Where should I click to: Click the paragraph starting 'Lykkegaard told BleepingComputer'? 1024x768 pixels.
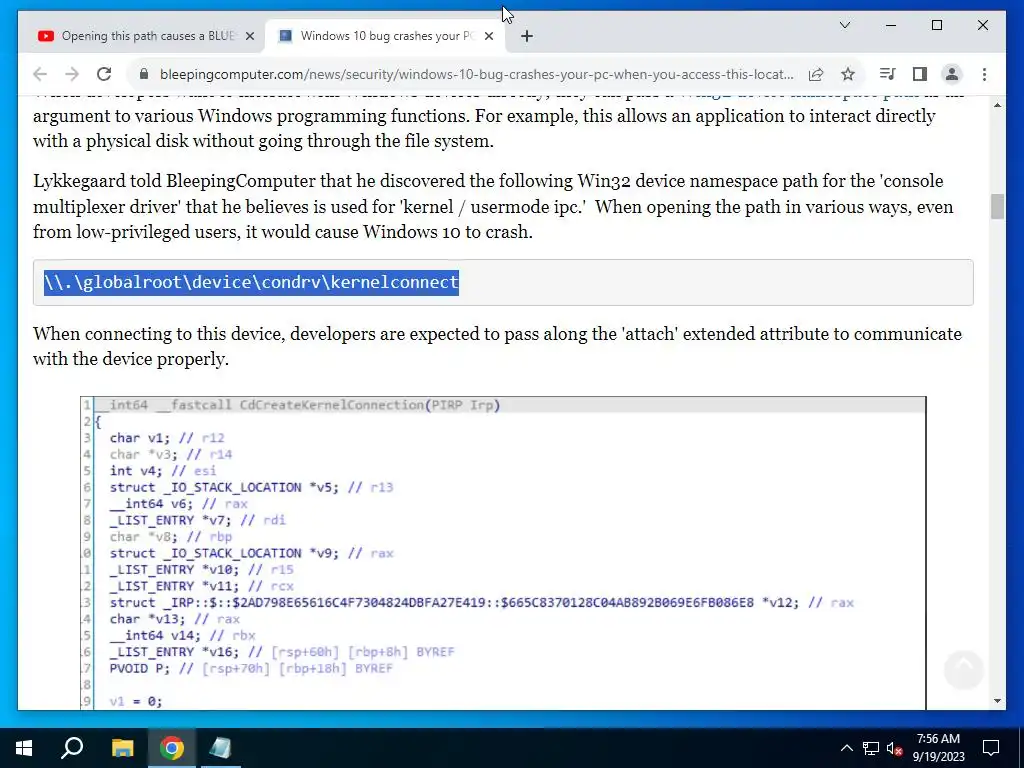tap(493, 206)
